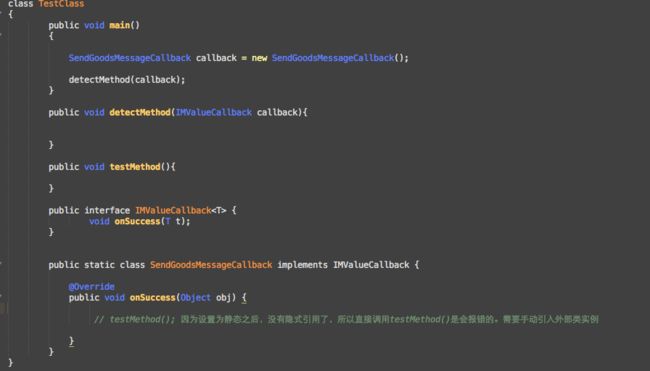
Task: Click the interface keyword
Action: pyautogui.click(x=107, y=211)
